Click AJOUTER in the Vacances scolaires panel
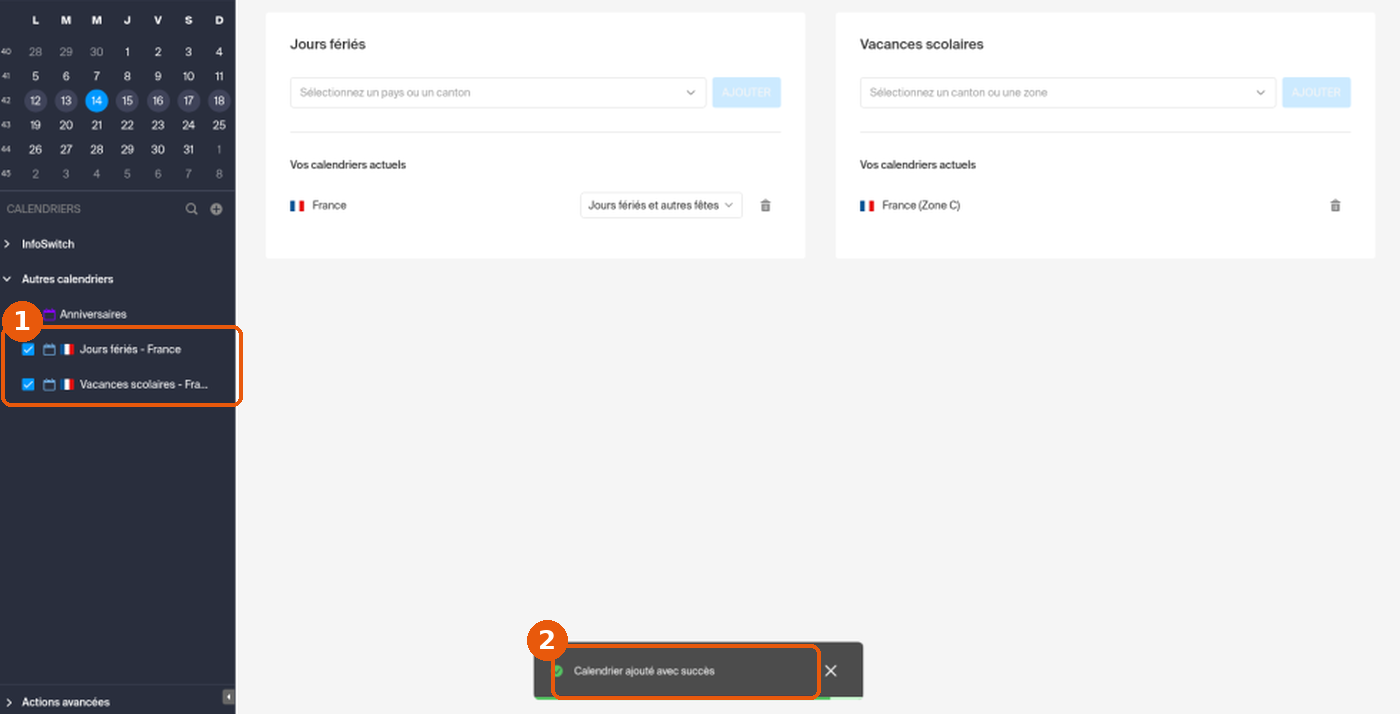The height and width of the screenshot is (714, 1400). [x=1316, y=92]
